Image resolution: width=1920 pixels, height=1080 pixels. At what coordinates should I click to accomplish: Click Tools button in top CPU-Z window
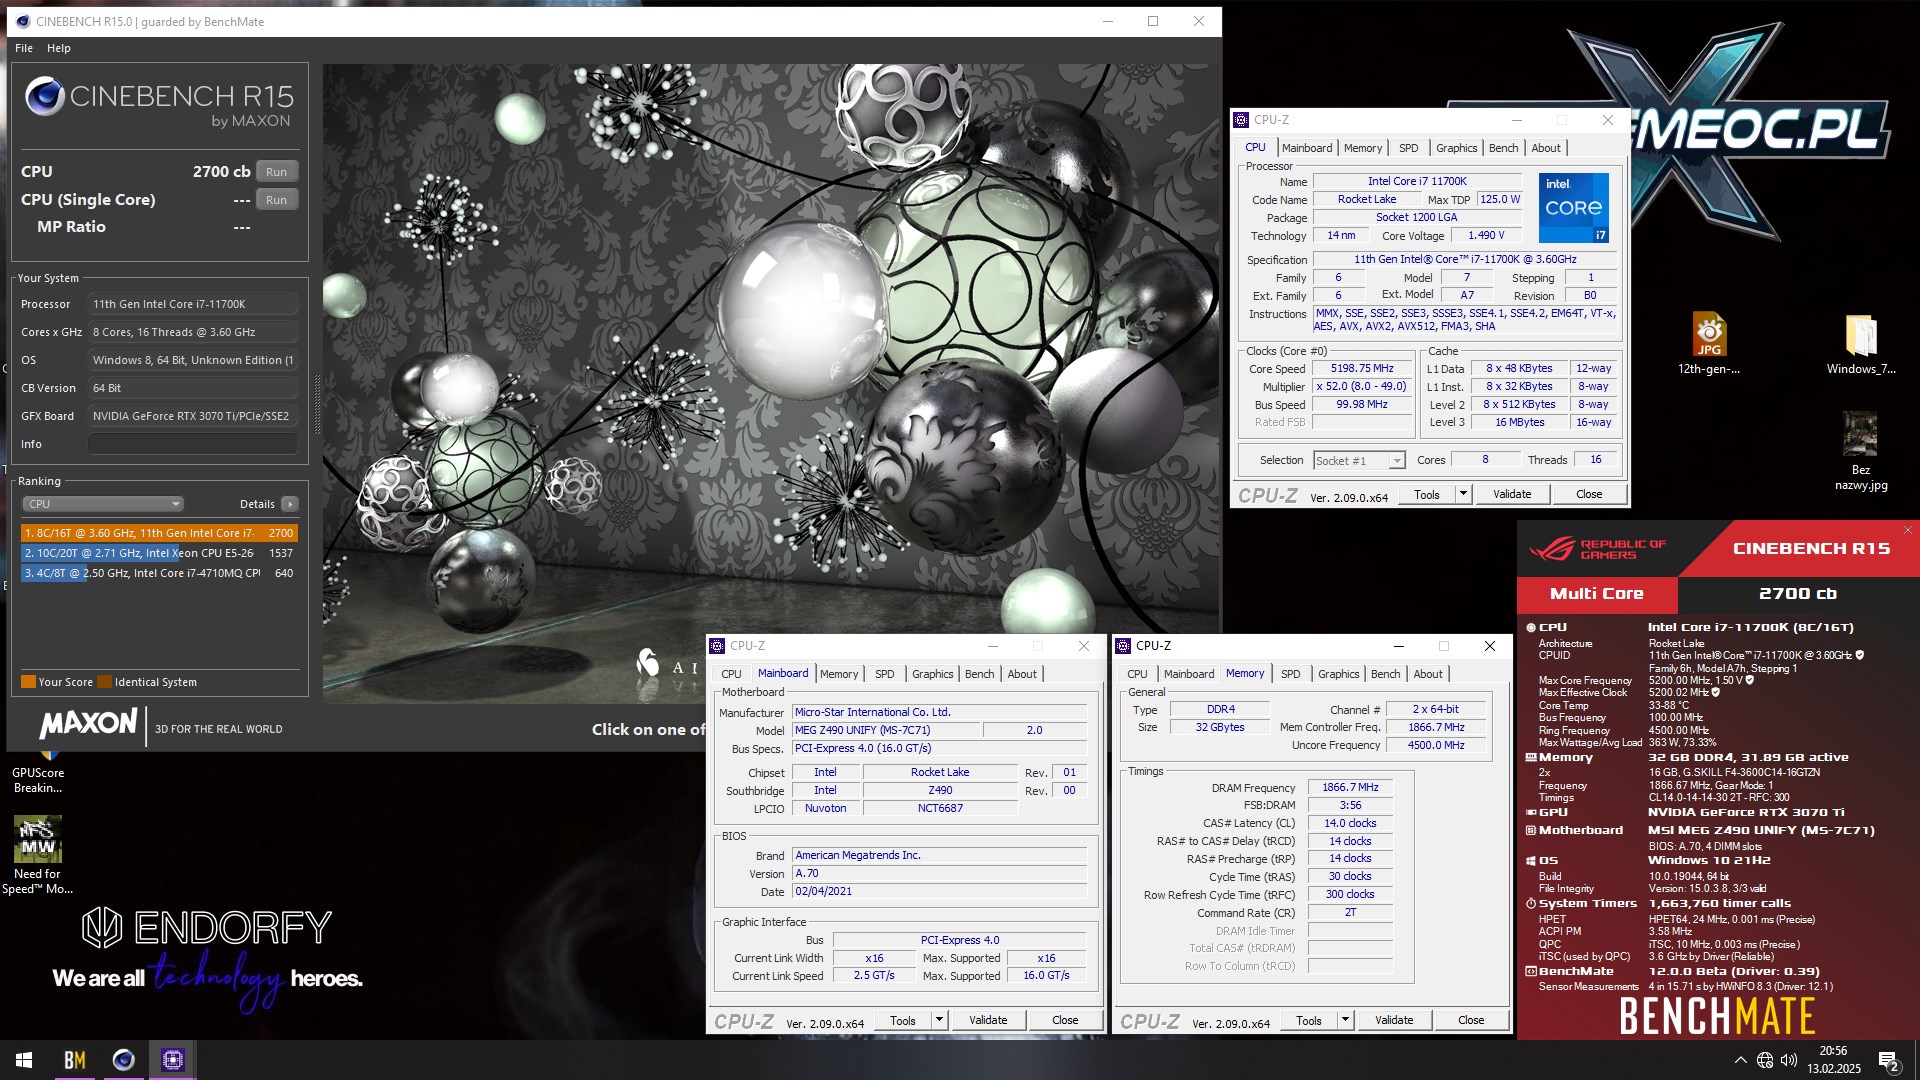point(1427,494)
